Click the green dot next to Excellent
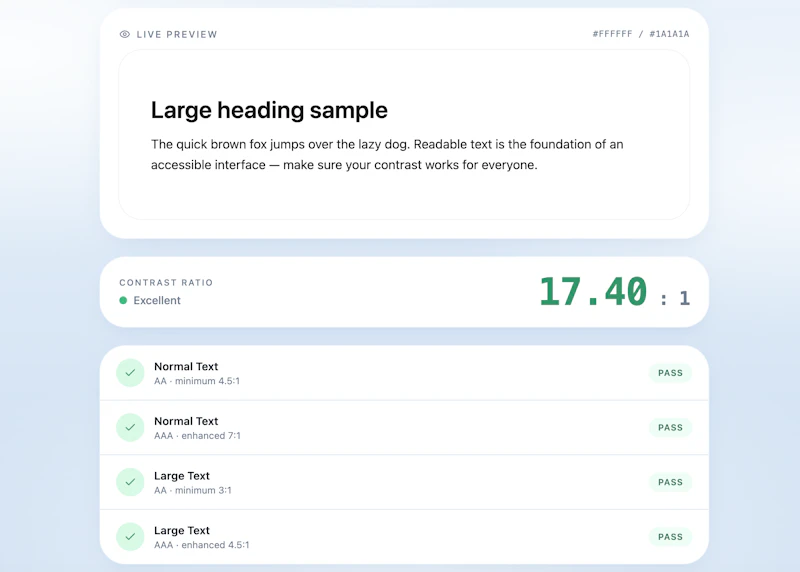800x572 pixels. [x=123, y=300]
